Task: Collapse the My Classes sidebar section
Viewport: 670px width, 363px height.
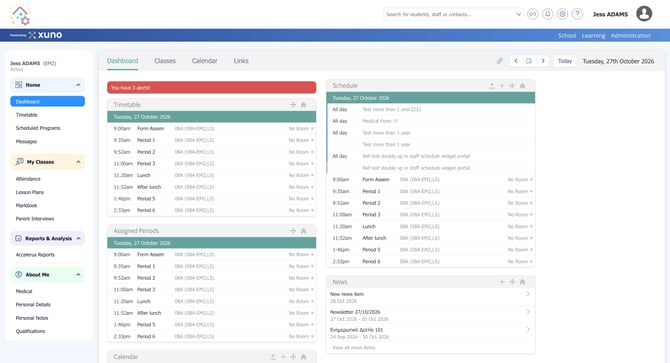Action: 78,162
